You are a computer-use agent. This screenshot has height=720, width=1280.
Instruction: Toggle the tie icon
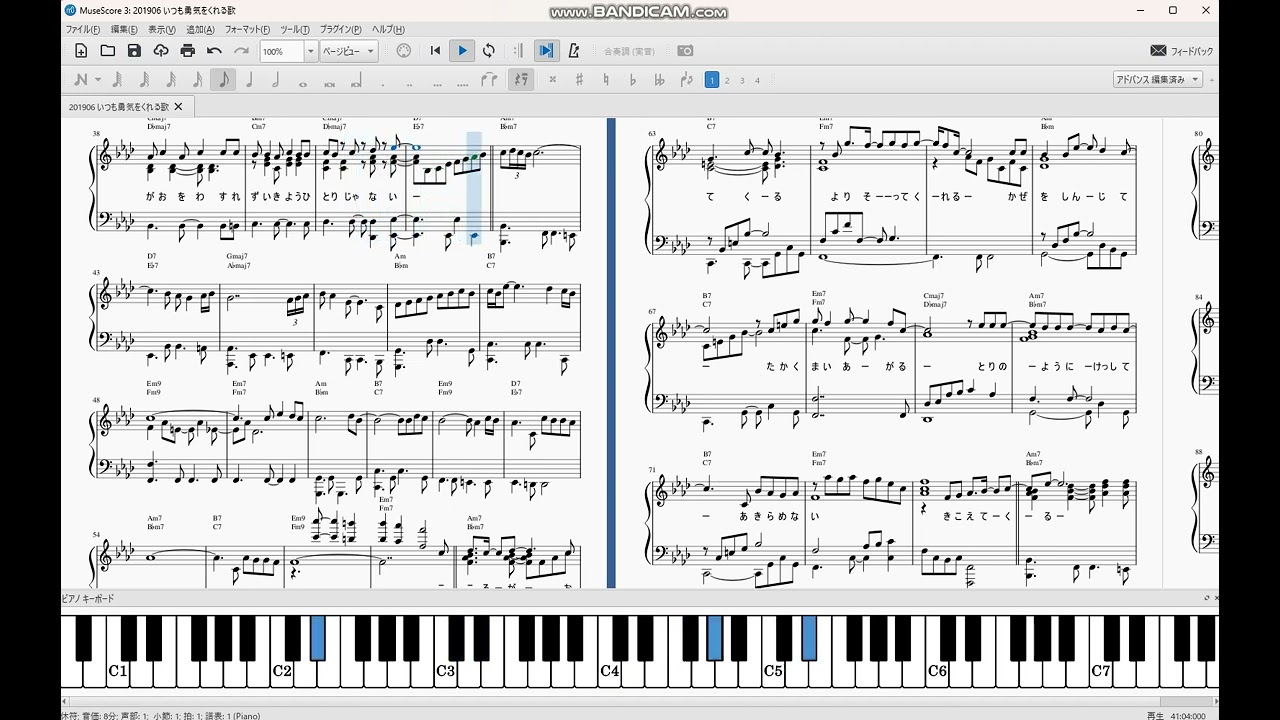[x=489, y=80]
